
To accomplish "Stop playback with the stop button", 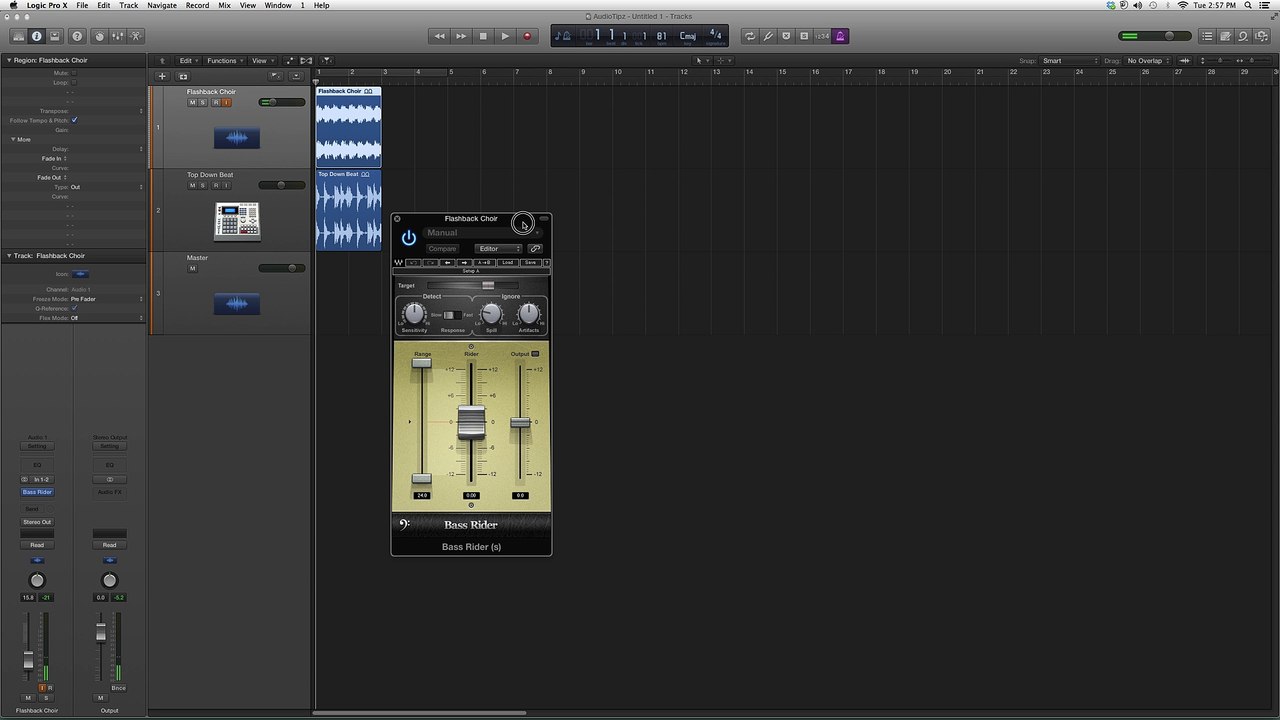I will click(x=483, y=36).
